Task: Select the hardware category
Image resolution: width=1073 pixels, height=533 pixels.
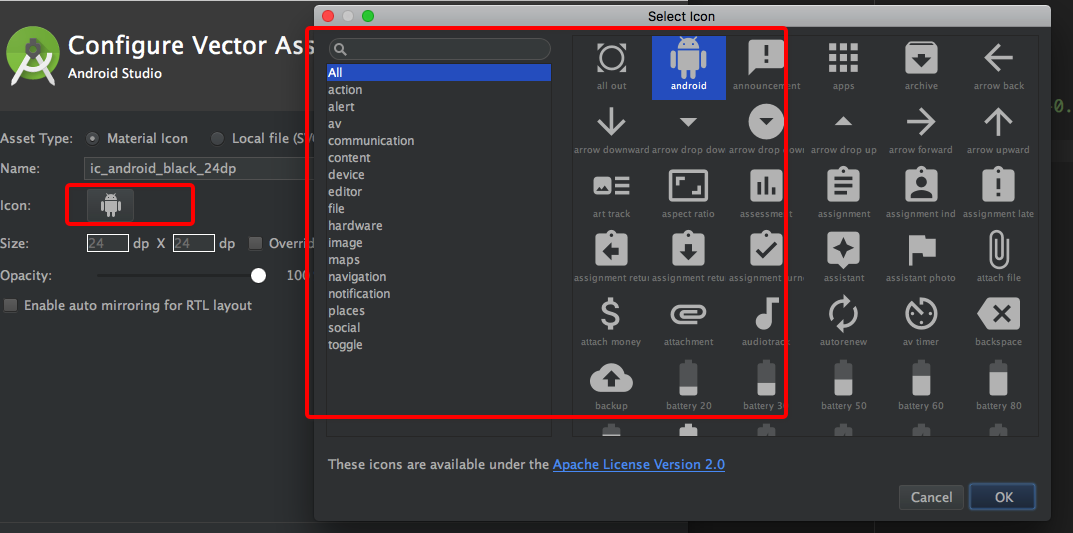Action: click(439, 225)
